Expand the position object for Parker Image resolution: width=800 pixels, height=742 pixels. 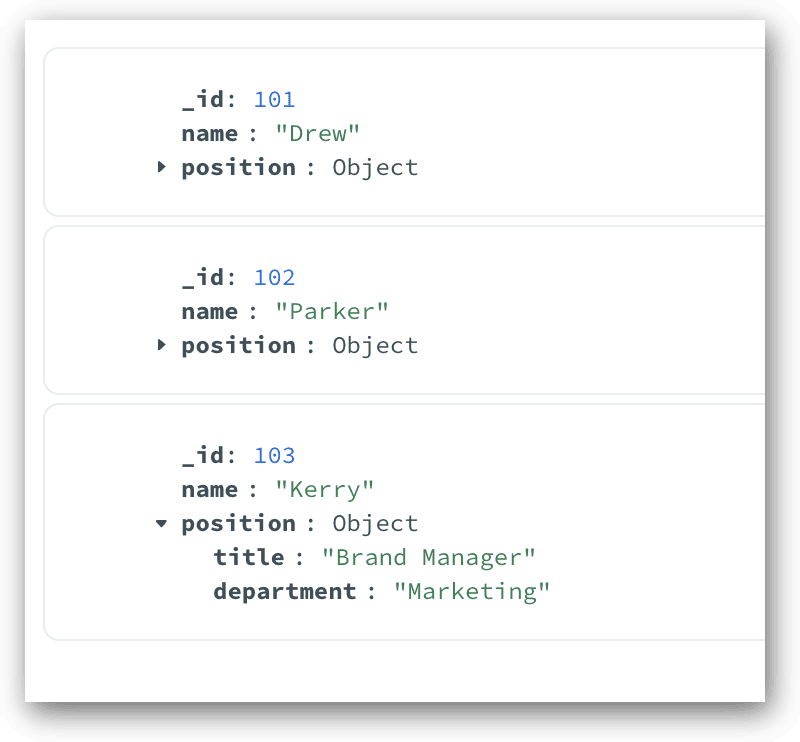162,345
